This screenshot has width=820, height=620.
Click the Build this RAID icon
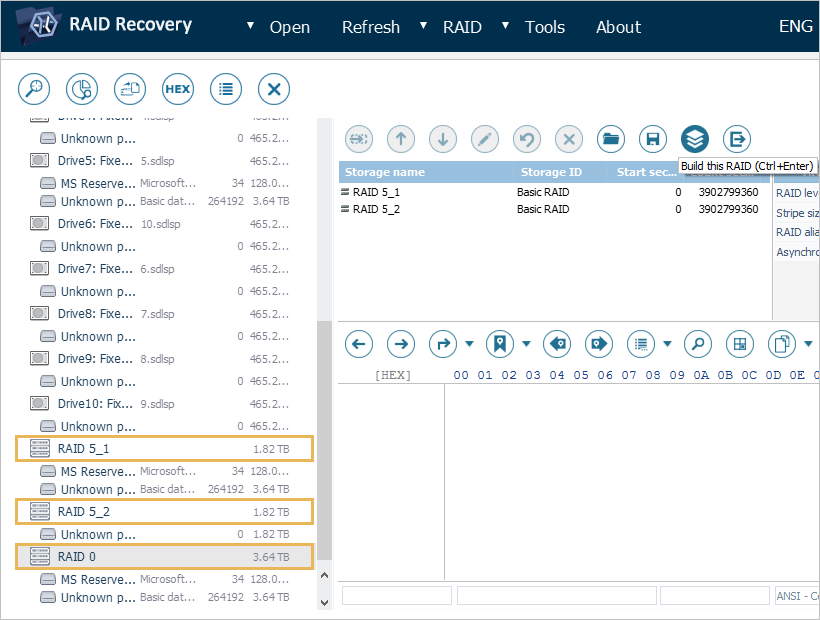[695, 139]
